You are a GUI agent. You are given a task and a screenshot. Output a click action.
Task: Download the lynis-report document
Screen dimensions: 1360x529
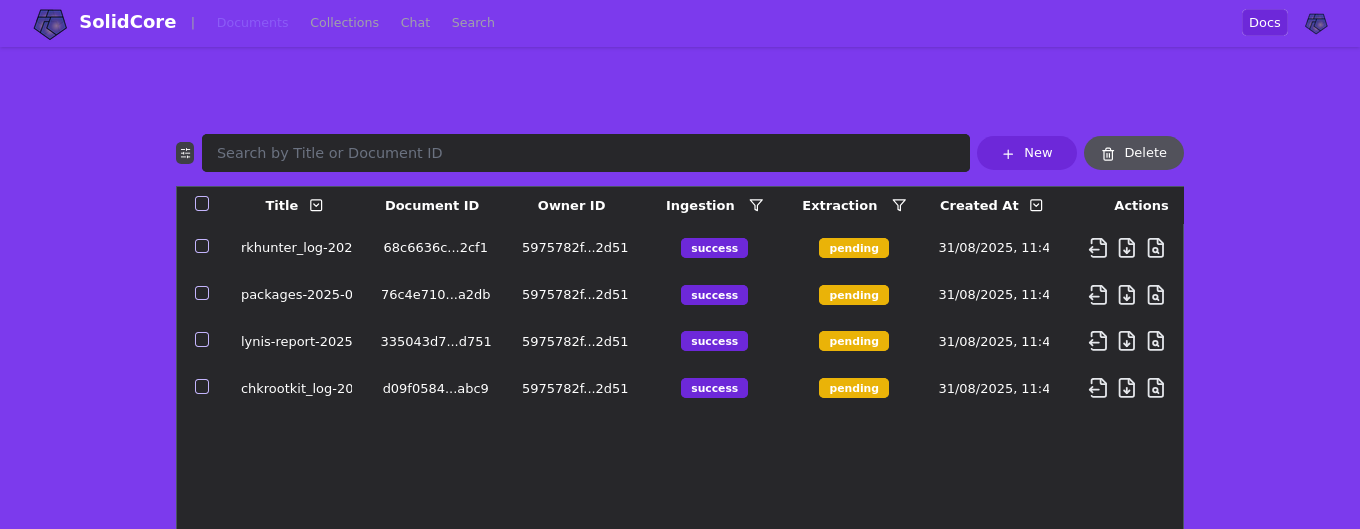pyautogui.click(x=1127, y=341)
